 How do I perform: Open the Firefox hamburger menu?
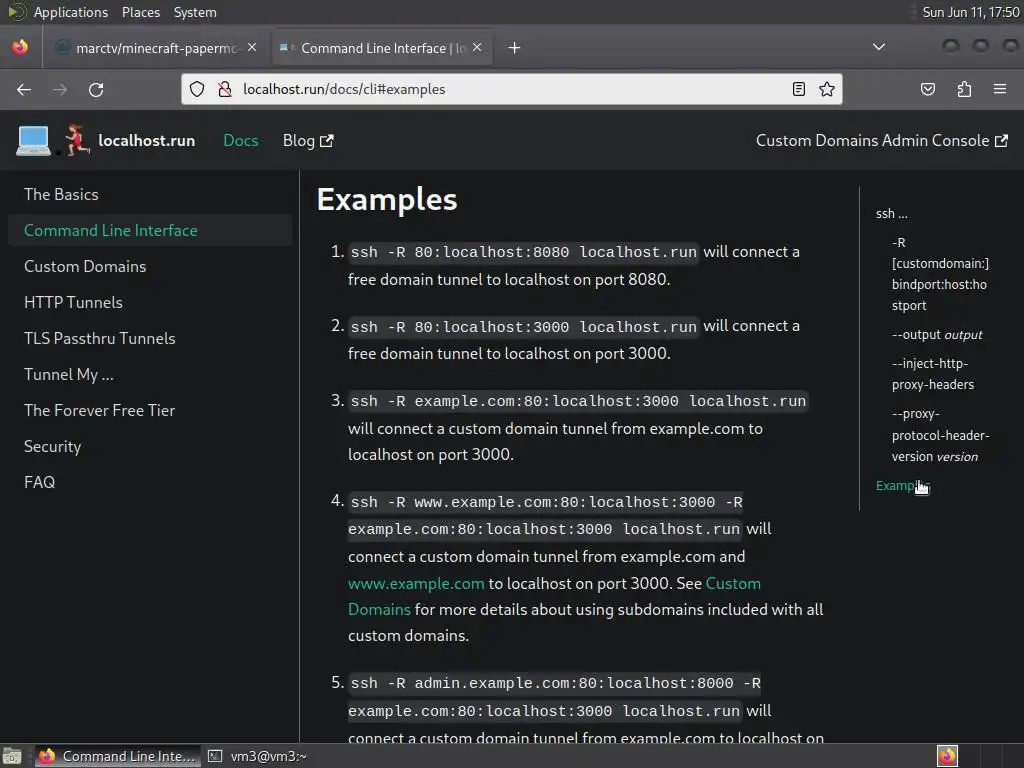pos(1000,89)
